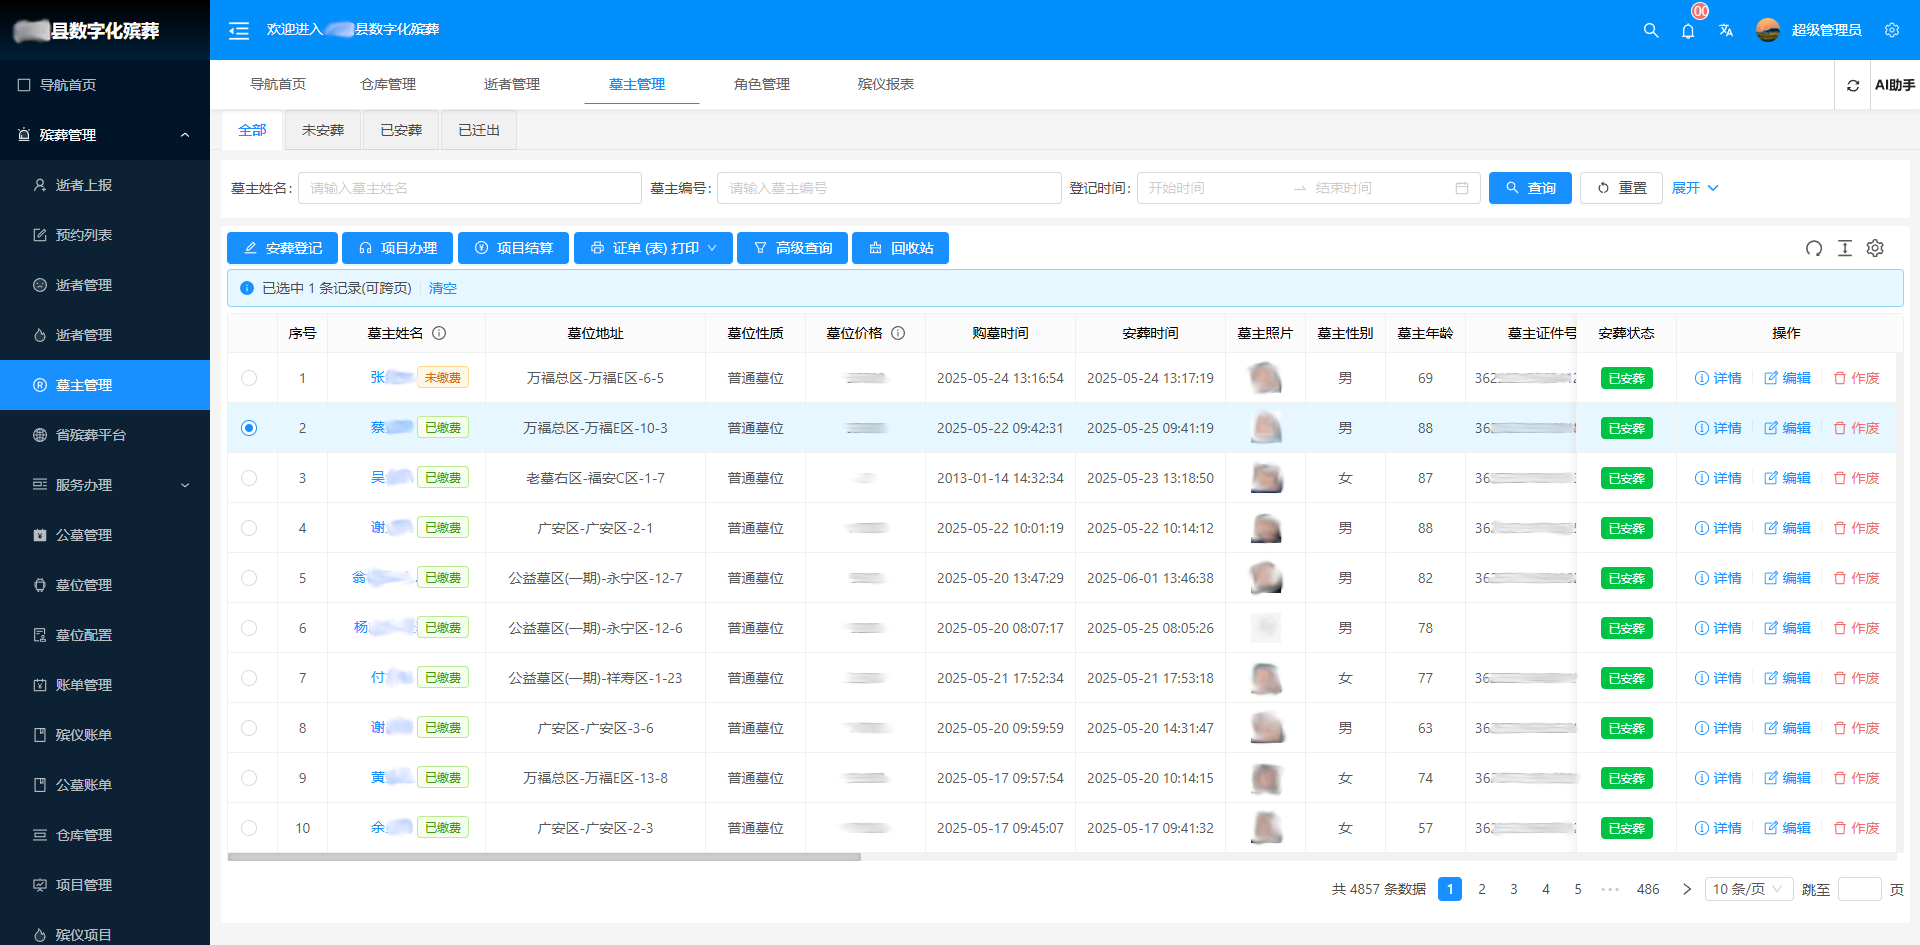Open global search via magnifier icon
Image resolution: width=1920 pixels, height=945 pixels.
1650,30
